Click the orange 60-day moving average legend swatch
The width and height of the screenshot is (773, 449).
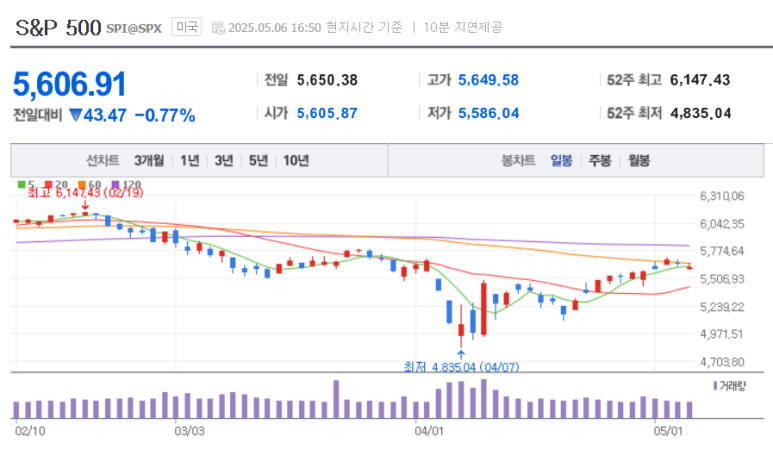[82, 184]
